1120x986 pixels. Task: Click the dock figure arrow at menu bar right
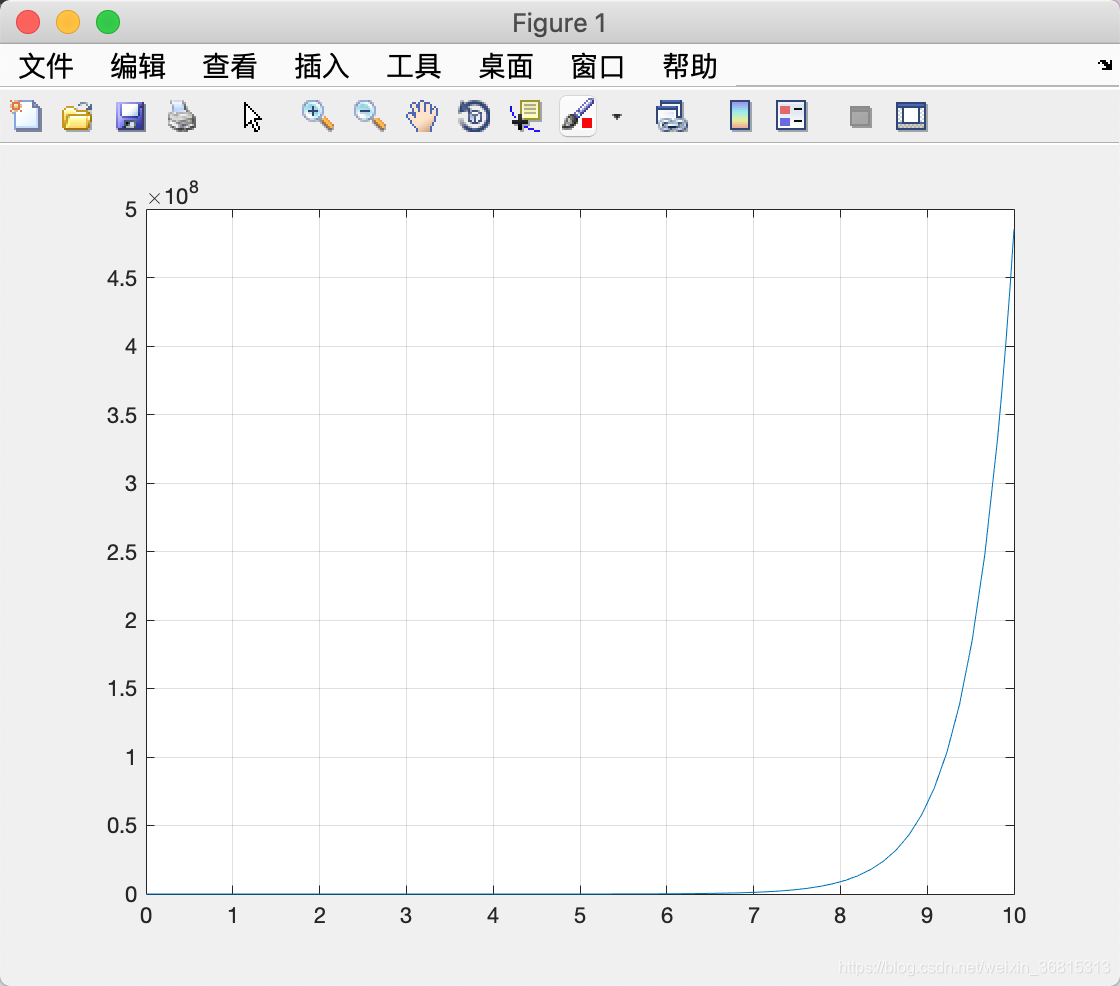[x=1105, y=65]
